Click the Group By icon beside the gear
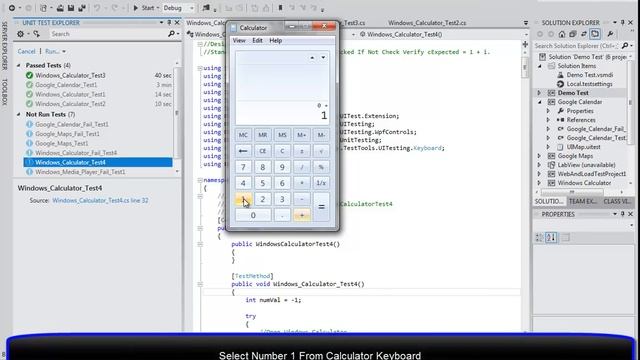 pos(37,34)
